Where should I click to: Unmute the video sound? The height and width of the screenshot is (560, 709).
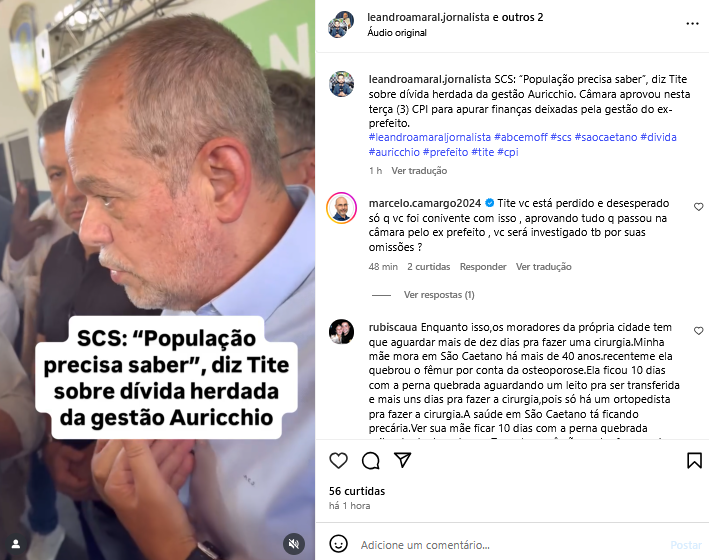point(294,544)
